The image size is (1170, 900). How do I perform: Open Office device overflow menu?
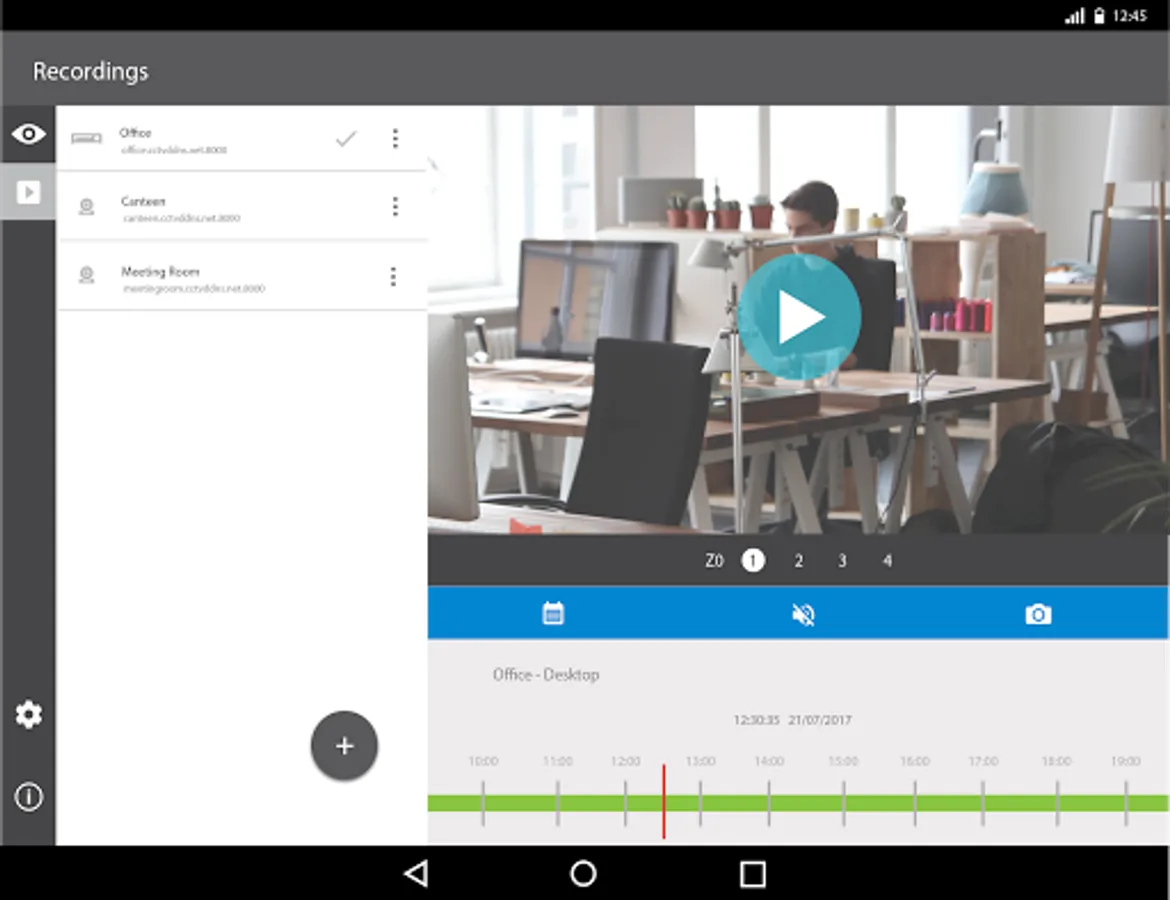point(395,138)
